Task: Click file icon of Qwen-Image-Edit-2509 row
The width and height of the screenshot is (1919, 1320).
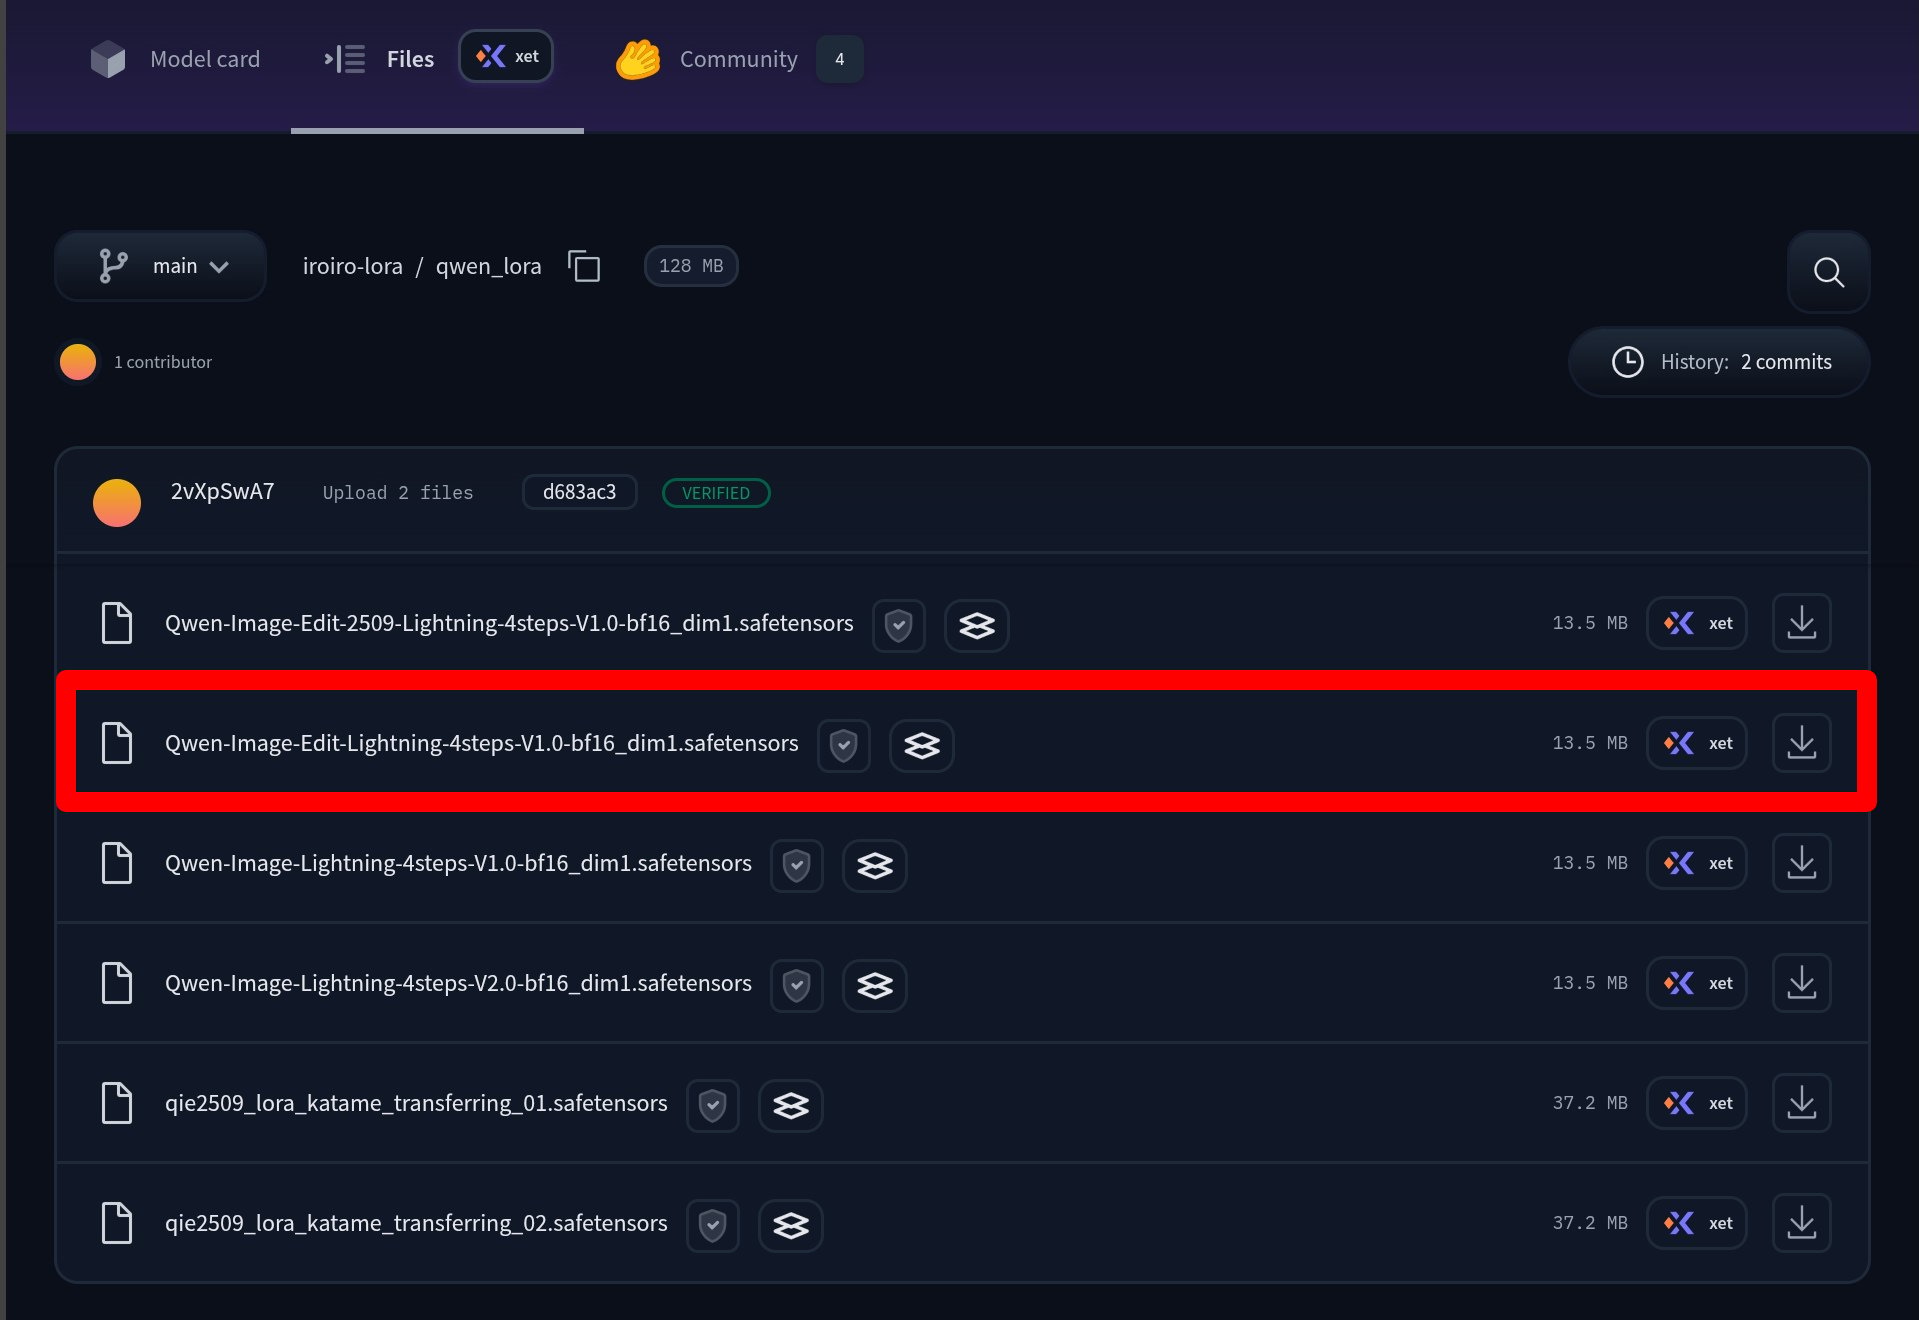Action: click(117, 623)
